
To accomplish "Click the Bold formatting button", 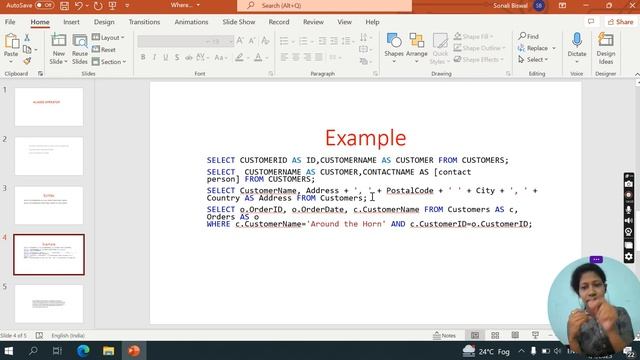I will (143, 58).
